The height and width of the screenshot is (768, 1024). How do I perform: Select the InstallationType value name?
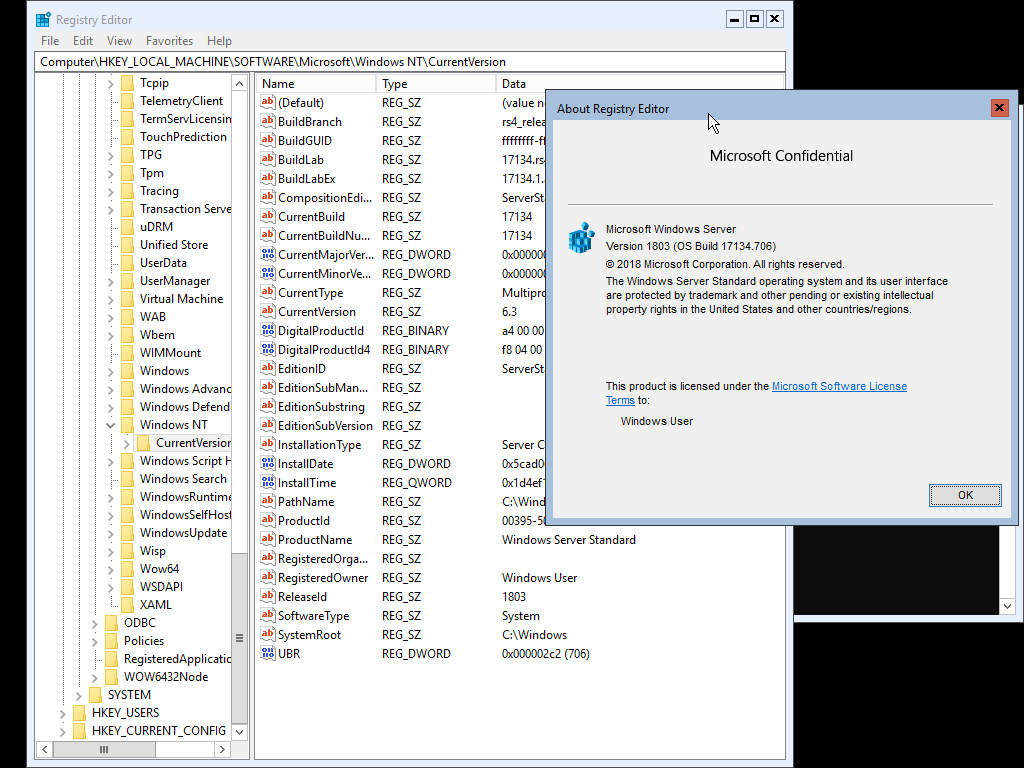click(319, 444)
